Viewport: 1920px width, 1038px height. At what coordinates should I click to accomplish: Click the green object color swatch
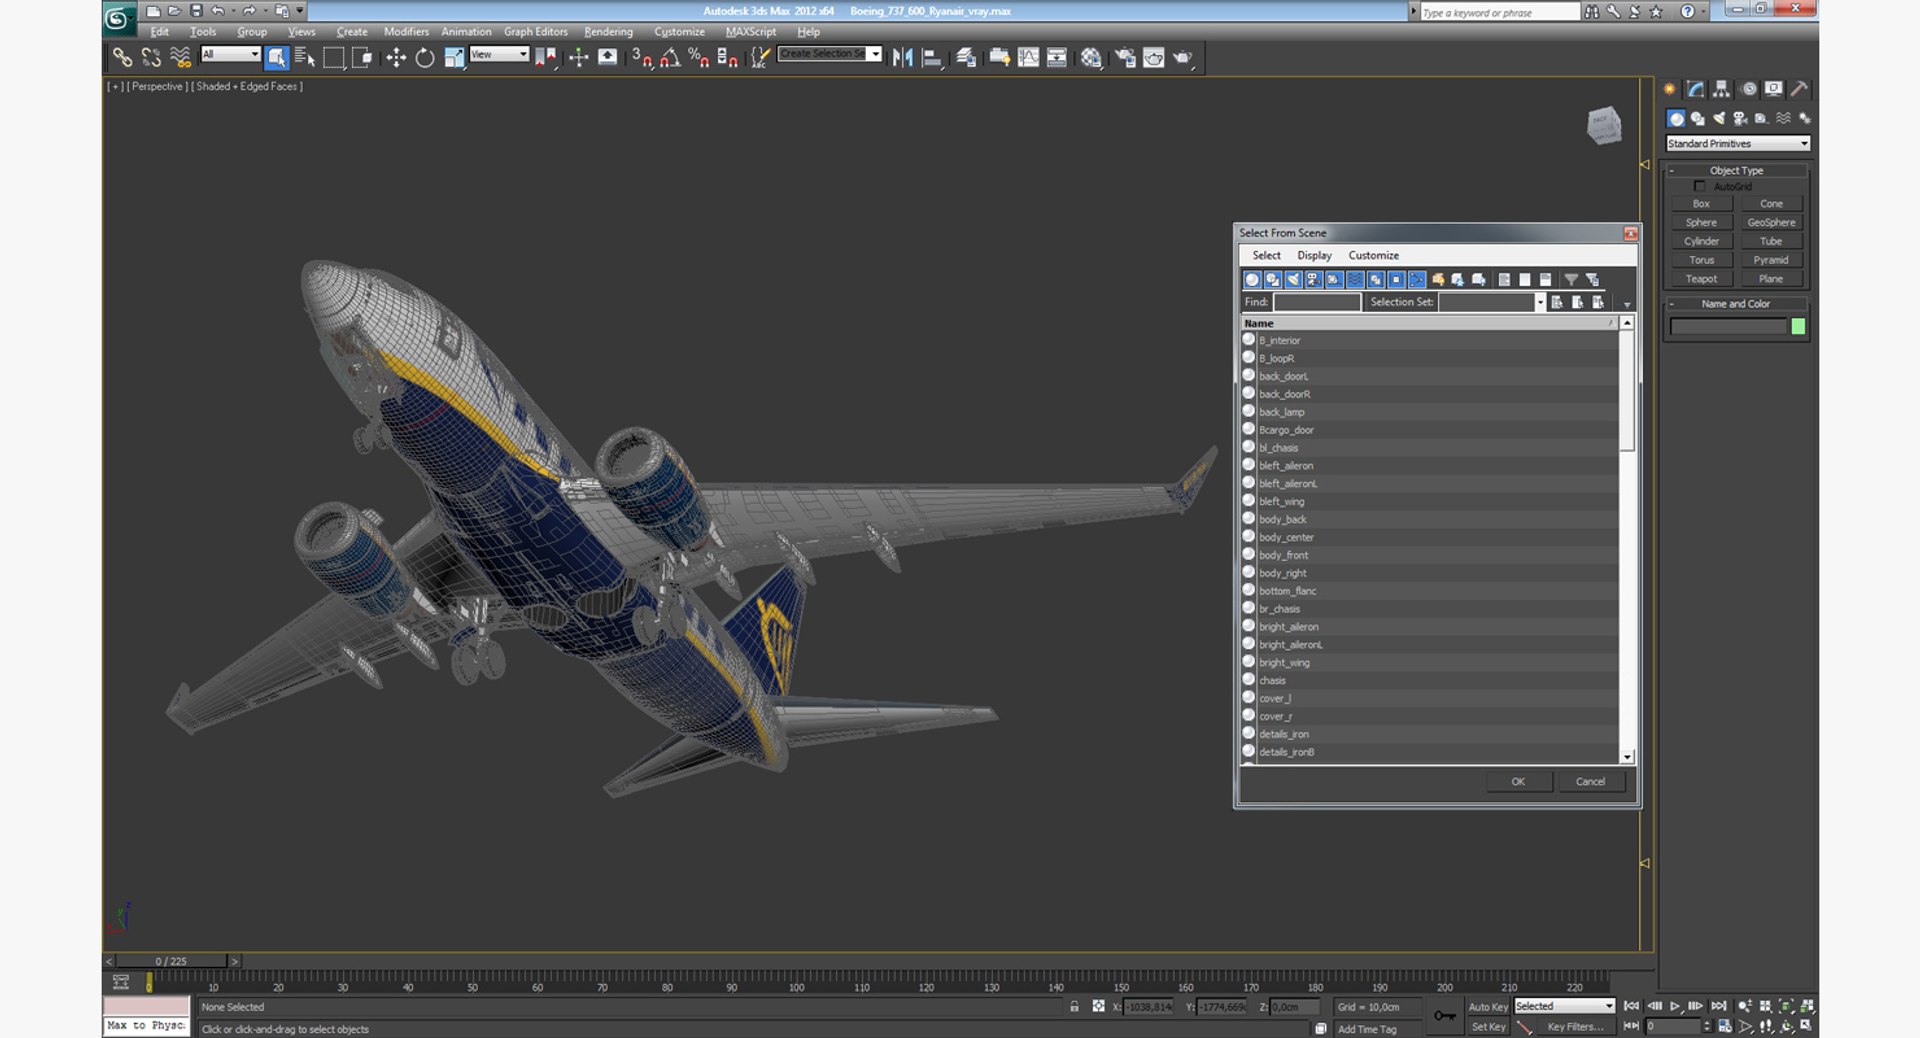[1798, 327]
